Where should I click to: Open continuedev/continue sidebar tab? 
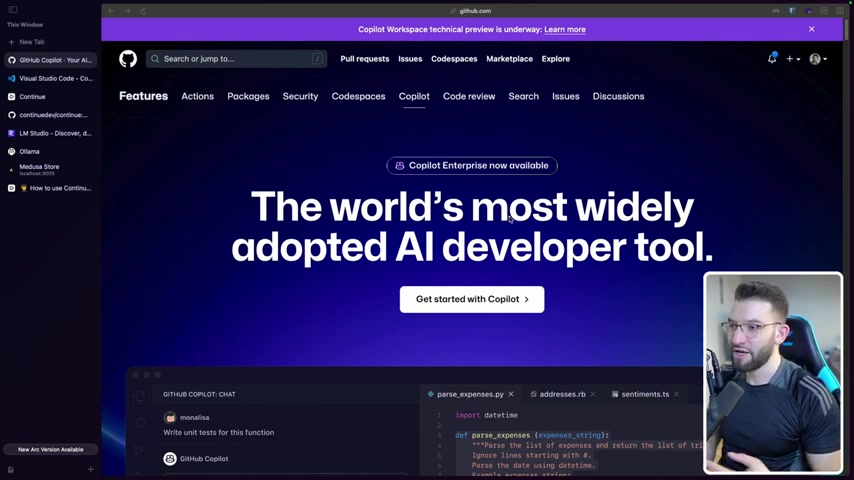(50, 115)
